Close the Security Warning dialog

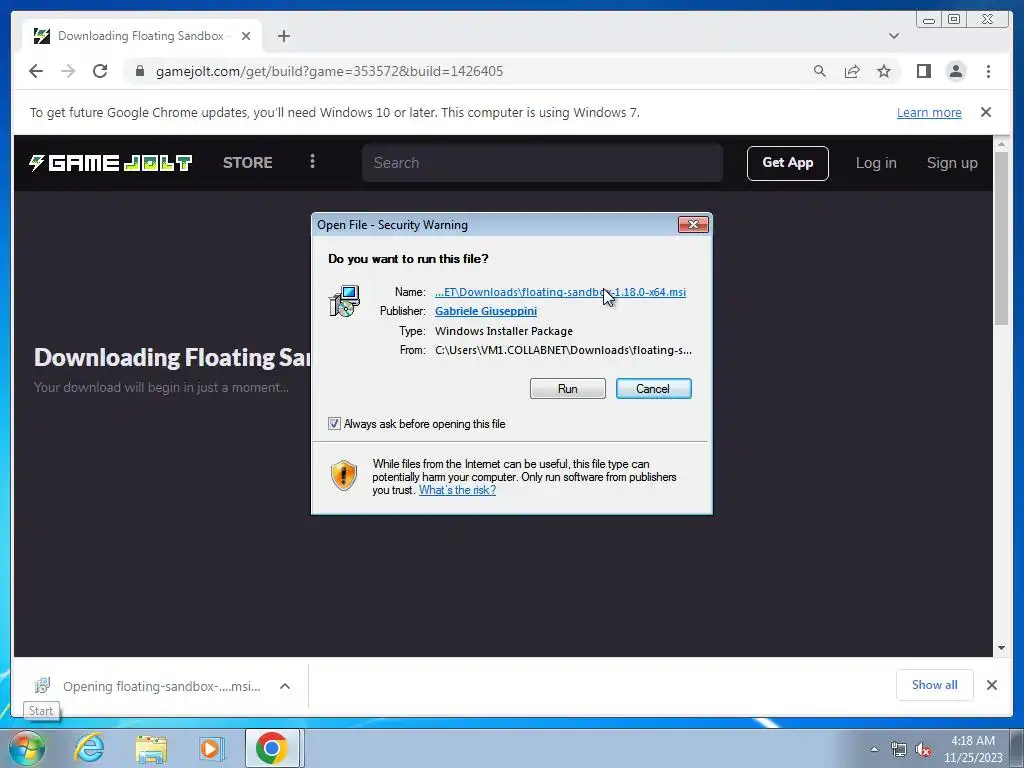point(693,225)
